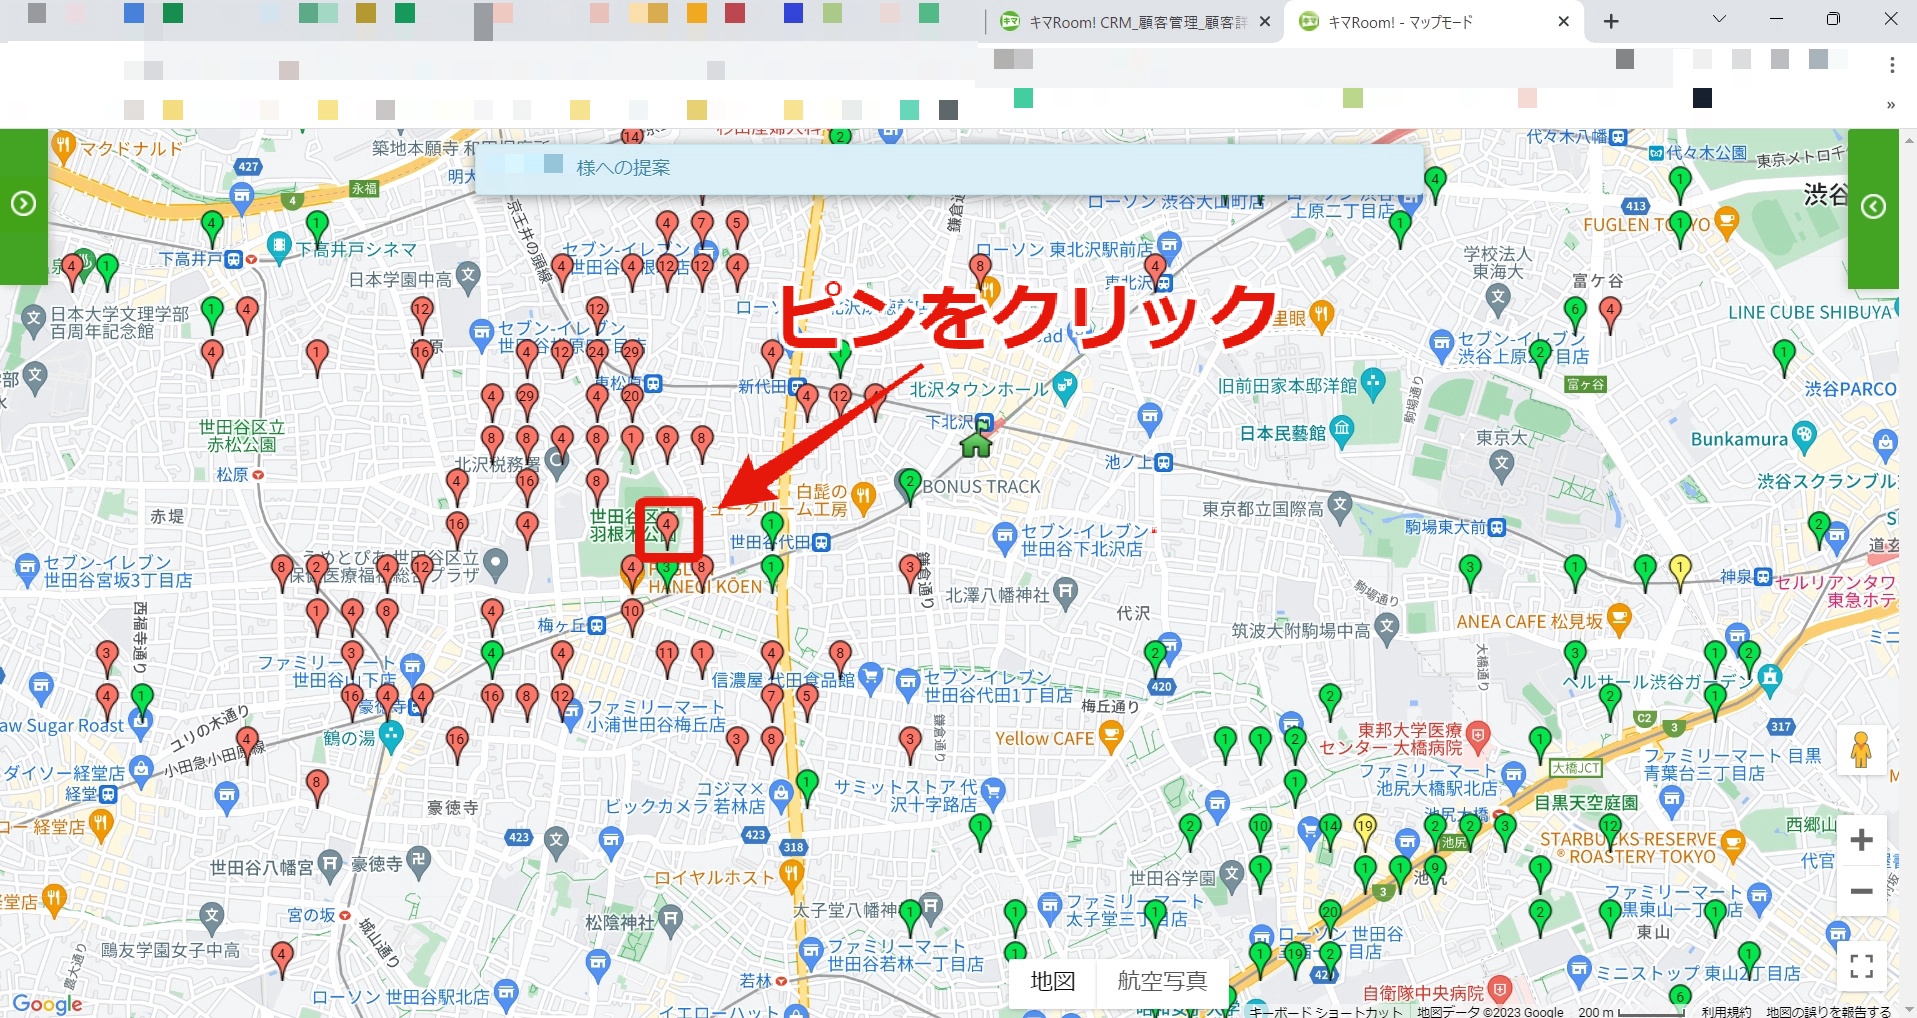Click 地図の誤りを報告する link

point(1828,1011)
